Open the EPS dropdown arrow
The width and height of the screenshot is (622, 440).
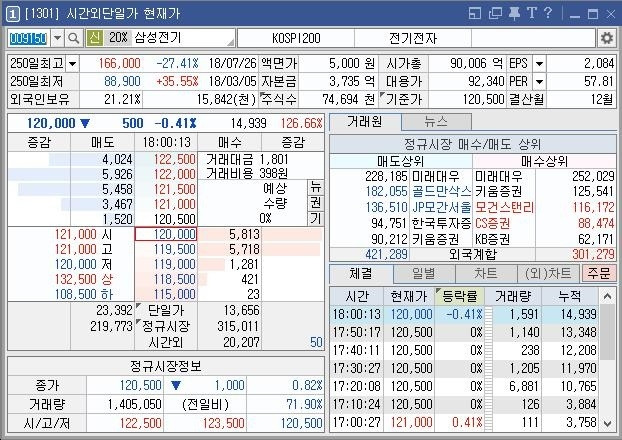[x=540, y=62]
